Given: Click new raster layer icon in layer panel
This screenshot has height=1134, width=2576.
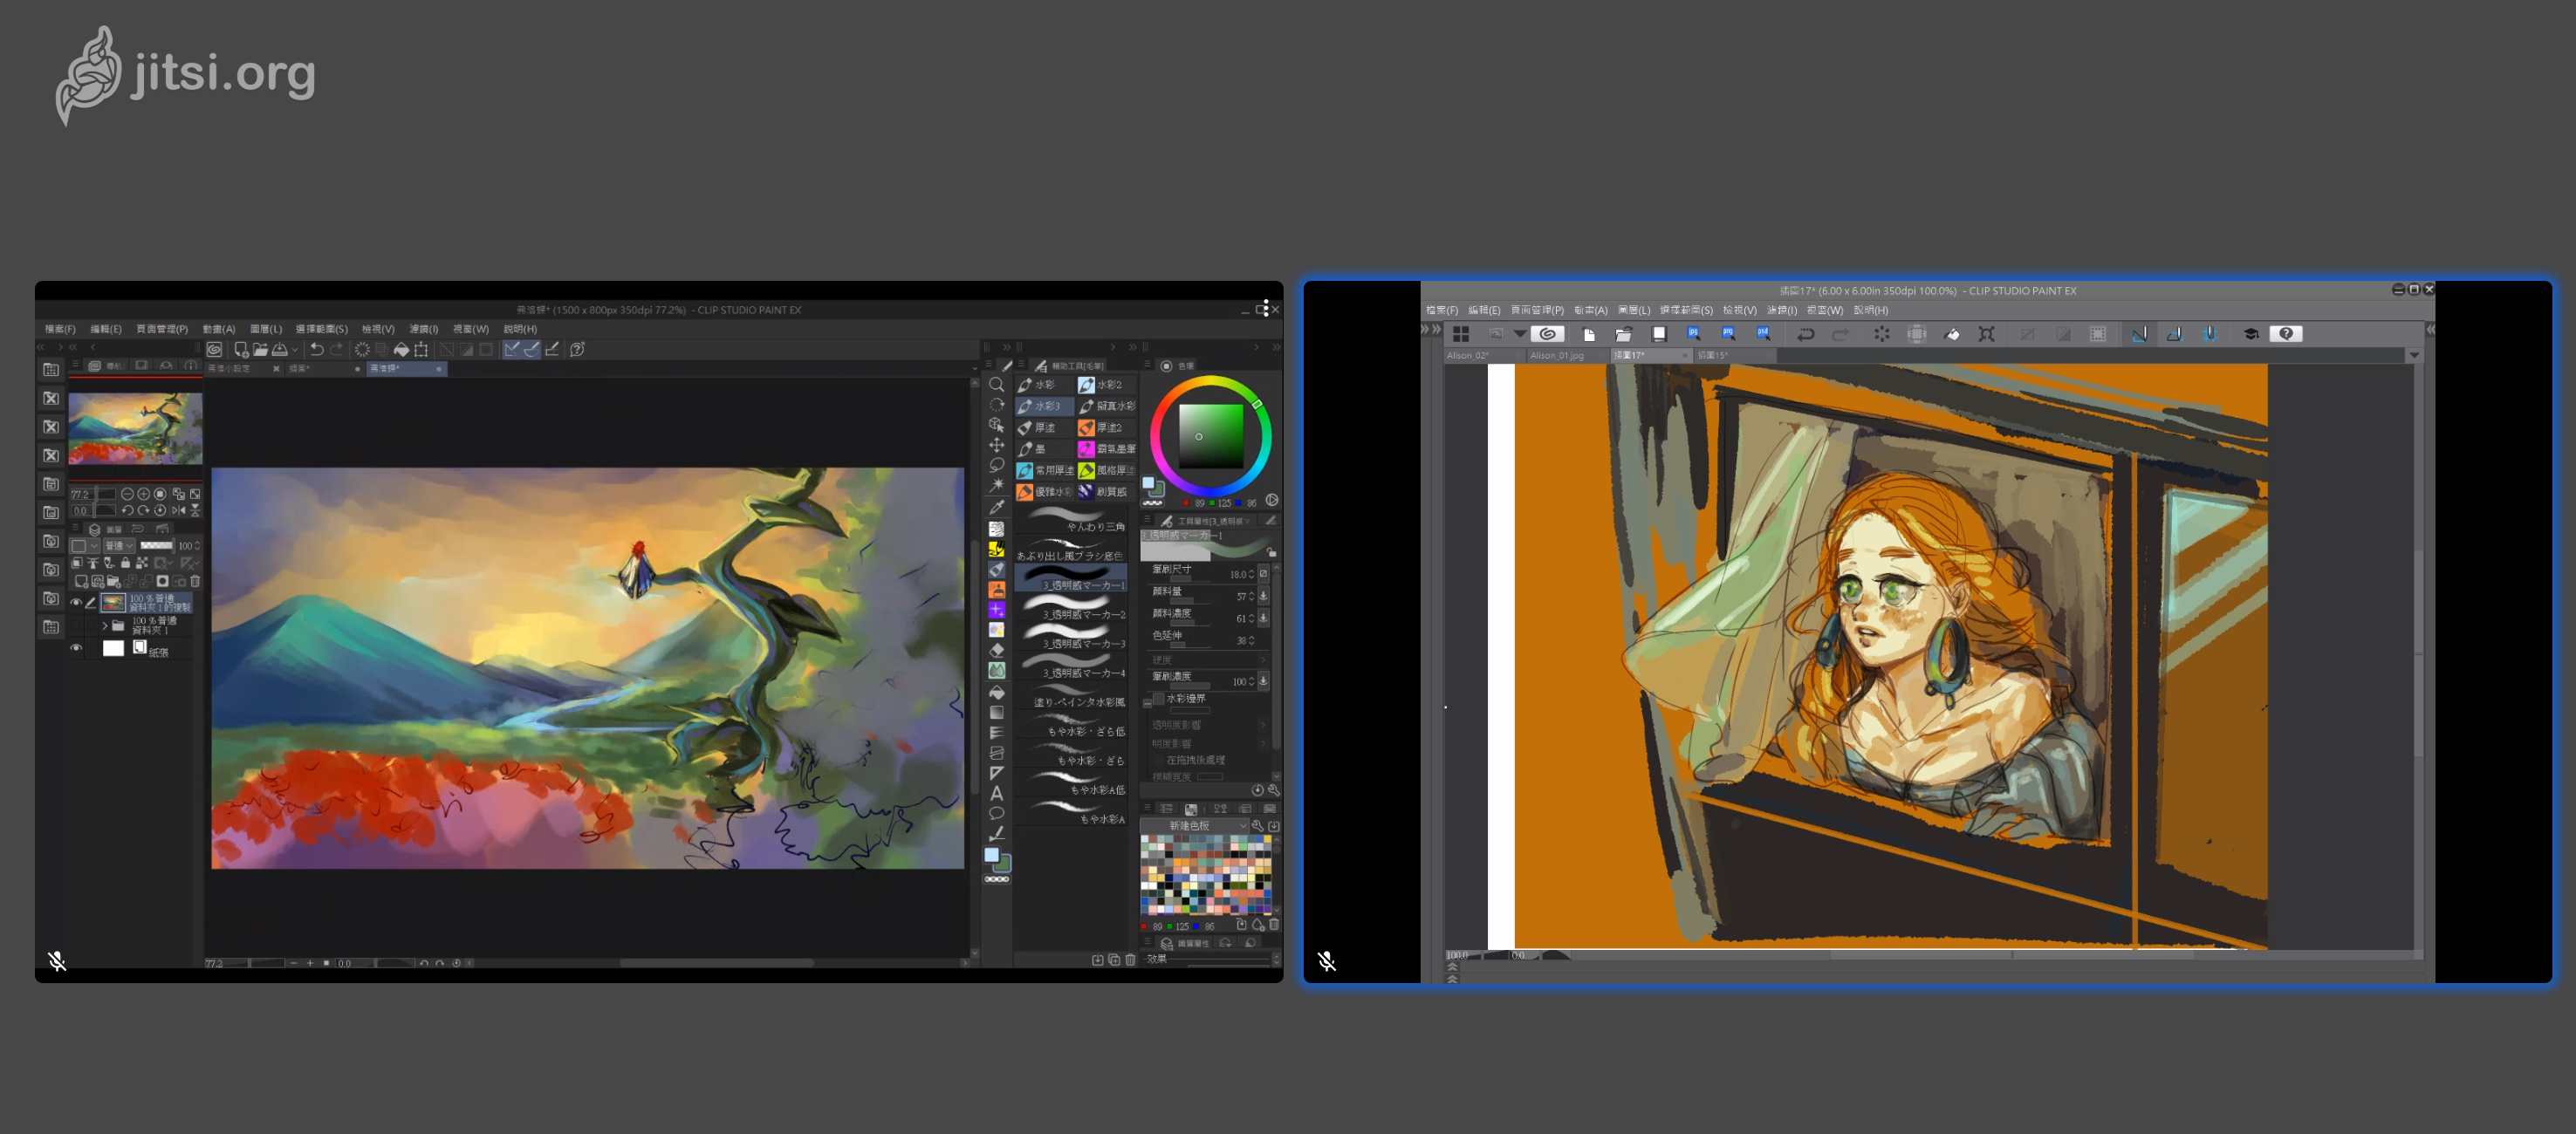Looking at the screenshot, I should [81, 581].
